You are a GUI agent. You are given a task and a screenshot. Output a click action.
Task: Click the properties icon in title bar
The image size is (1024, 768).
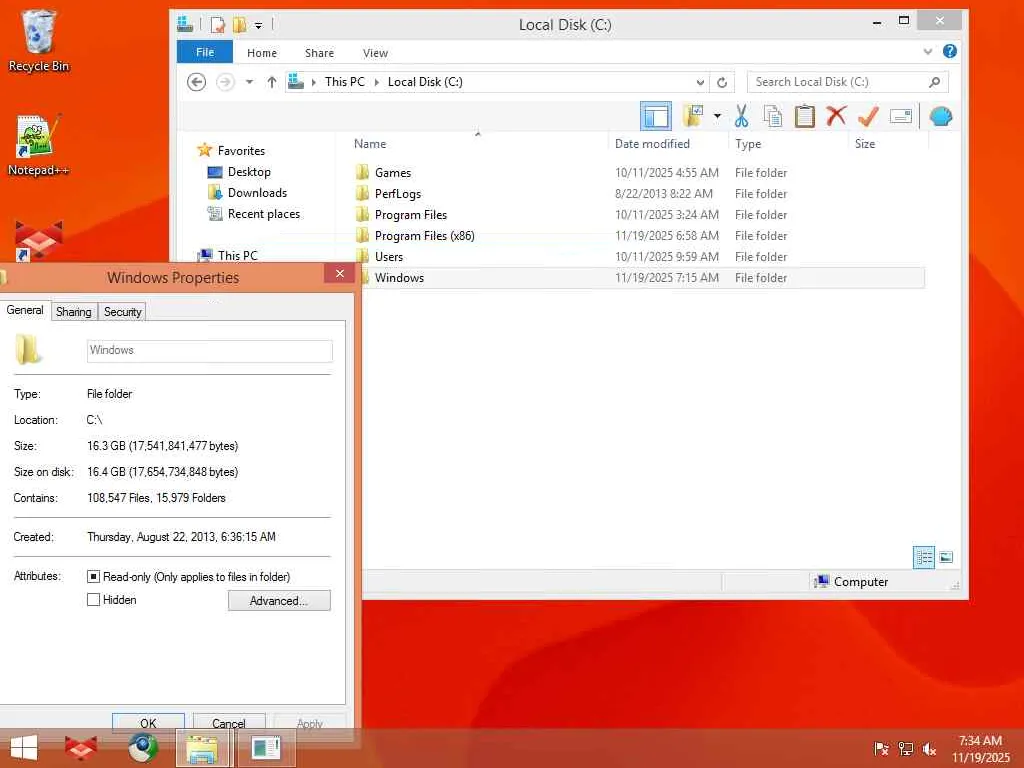(217, 25)
